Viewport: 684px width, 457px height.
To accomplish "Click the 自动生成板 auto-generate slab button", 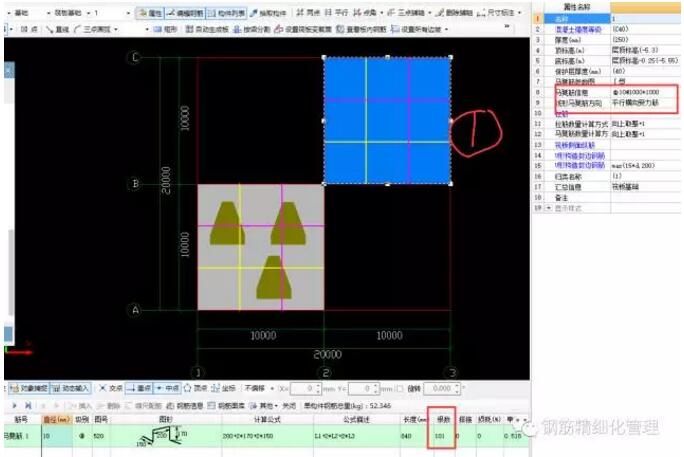I will click(x=212, y=29).
